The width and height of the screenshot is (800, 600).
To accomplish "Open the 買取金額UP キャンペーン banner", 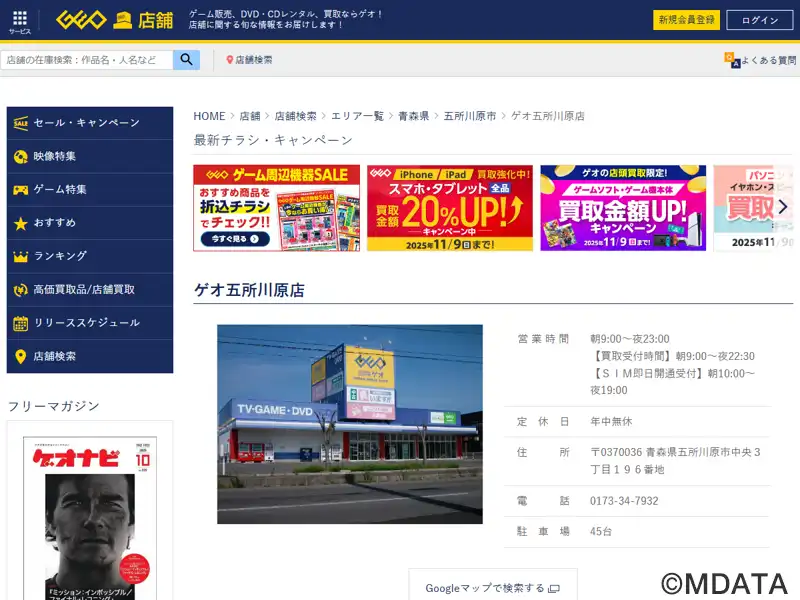I will 623,208.
